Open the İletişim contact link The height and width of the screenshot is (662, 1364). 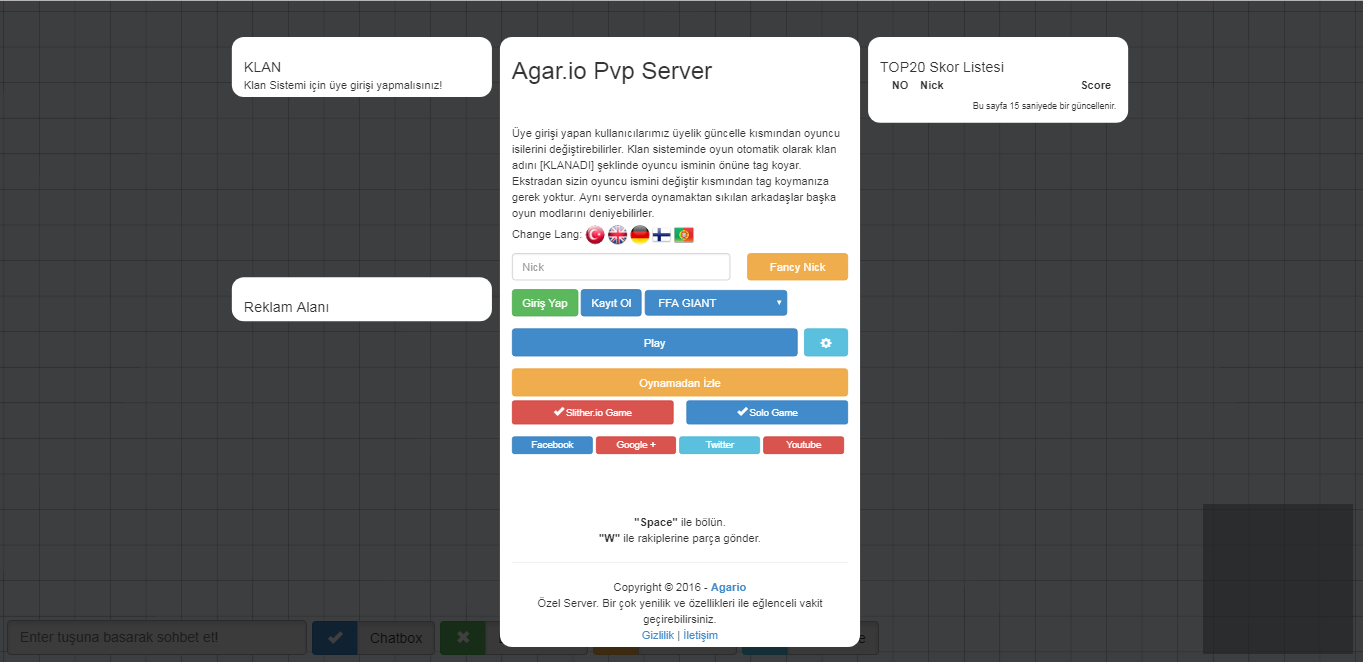click(700, 635)
